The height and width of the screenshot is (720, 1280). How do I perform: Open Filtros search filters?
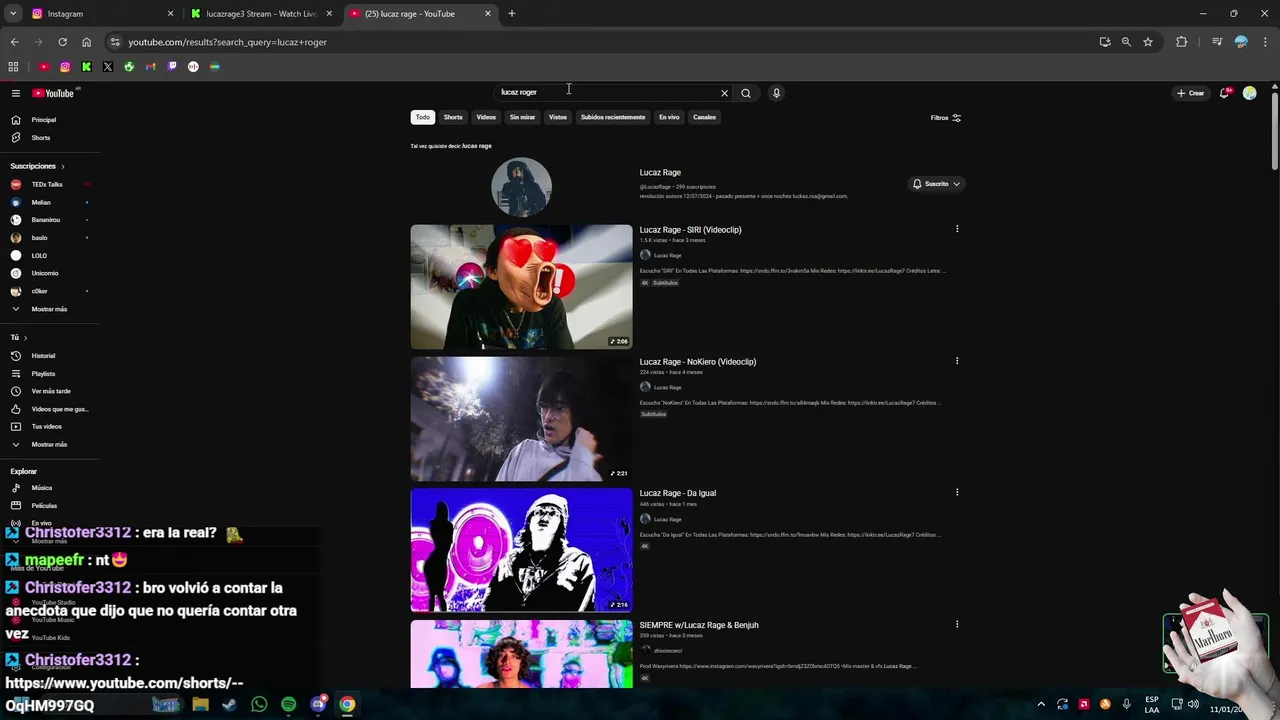[x=945, y=118]
